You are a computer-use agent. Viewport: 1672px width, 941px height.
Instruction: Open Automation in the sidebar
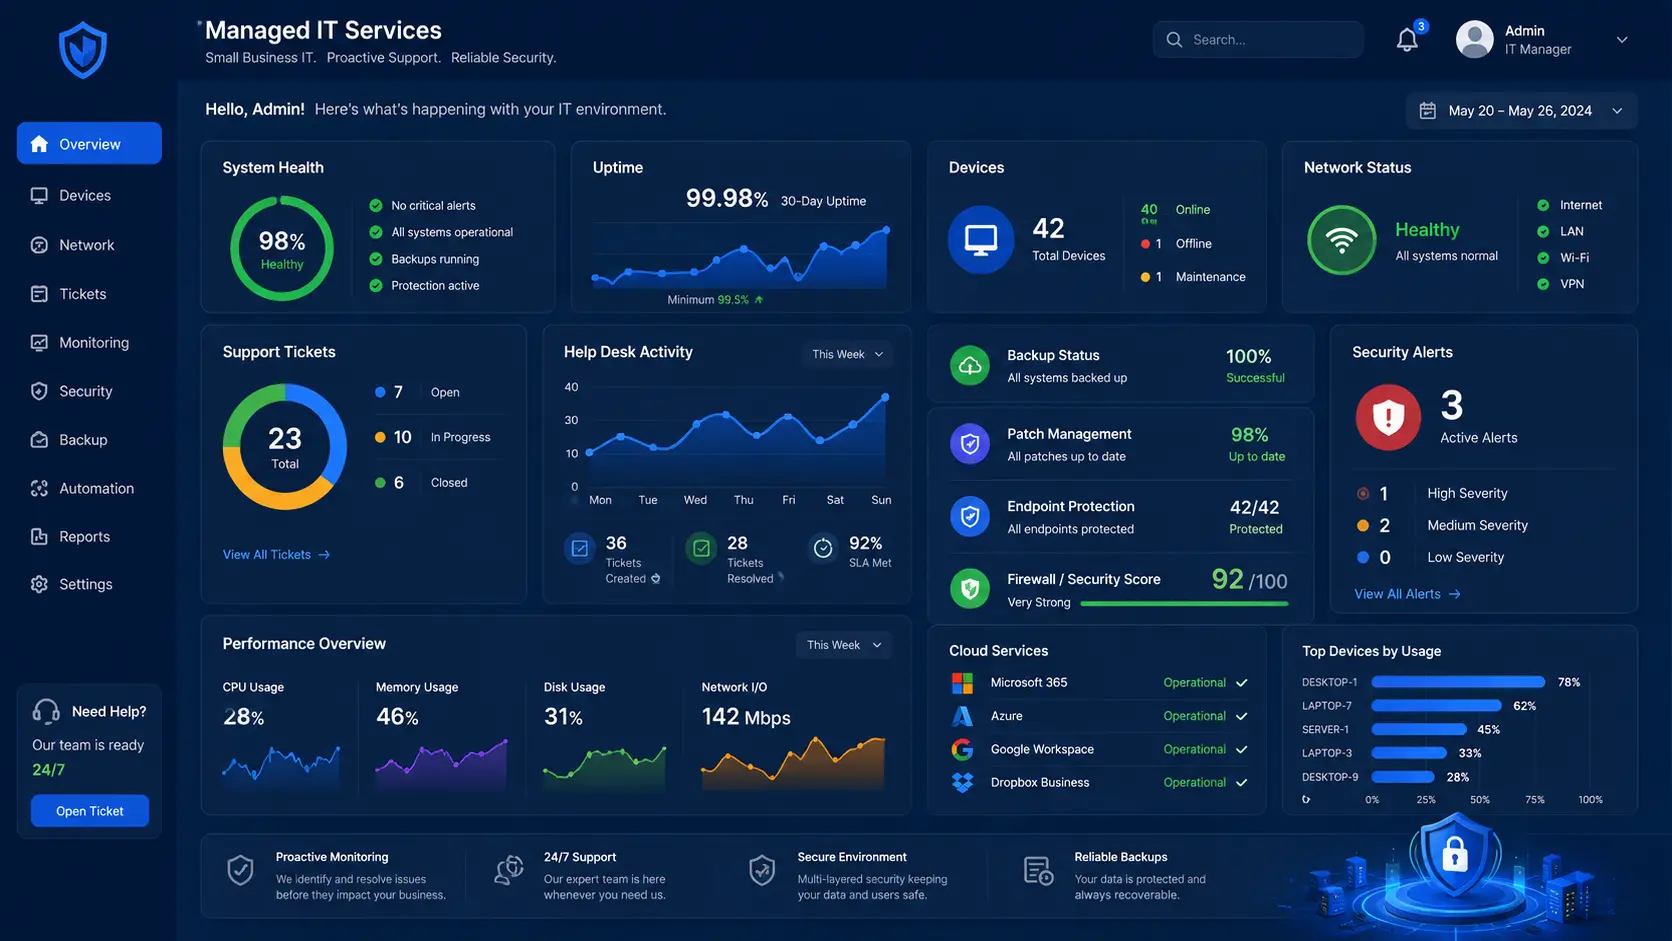pyautogui.click(x=89, y=488)
